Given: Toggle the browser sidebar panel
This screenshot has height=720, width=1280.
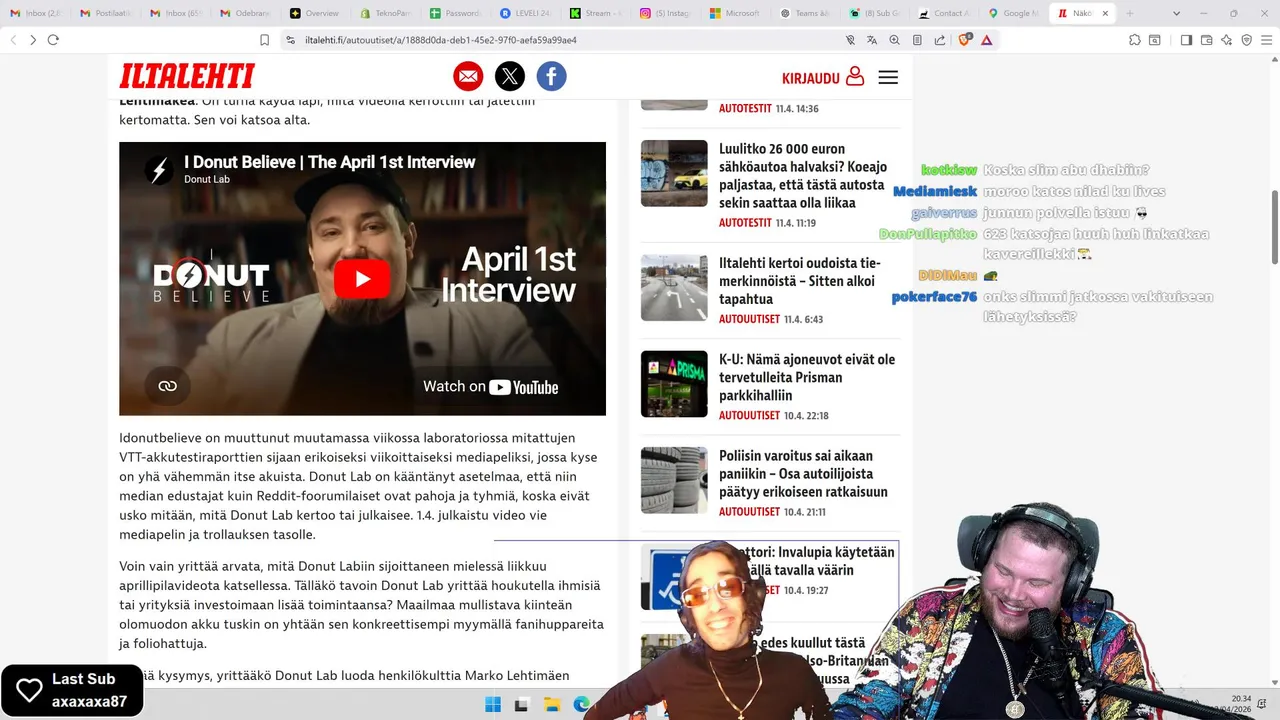Looking at the screenshot, I should click(x=1186, y=40).
